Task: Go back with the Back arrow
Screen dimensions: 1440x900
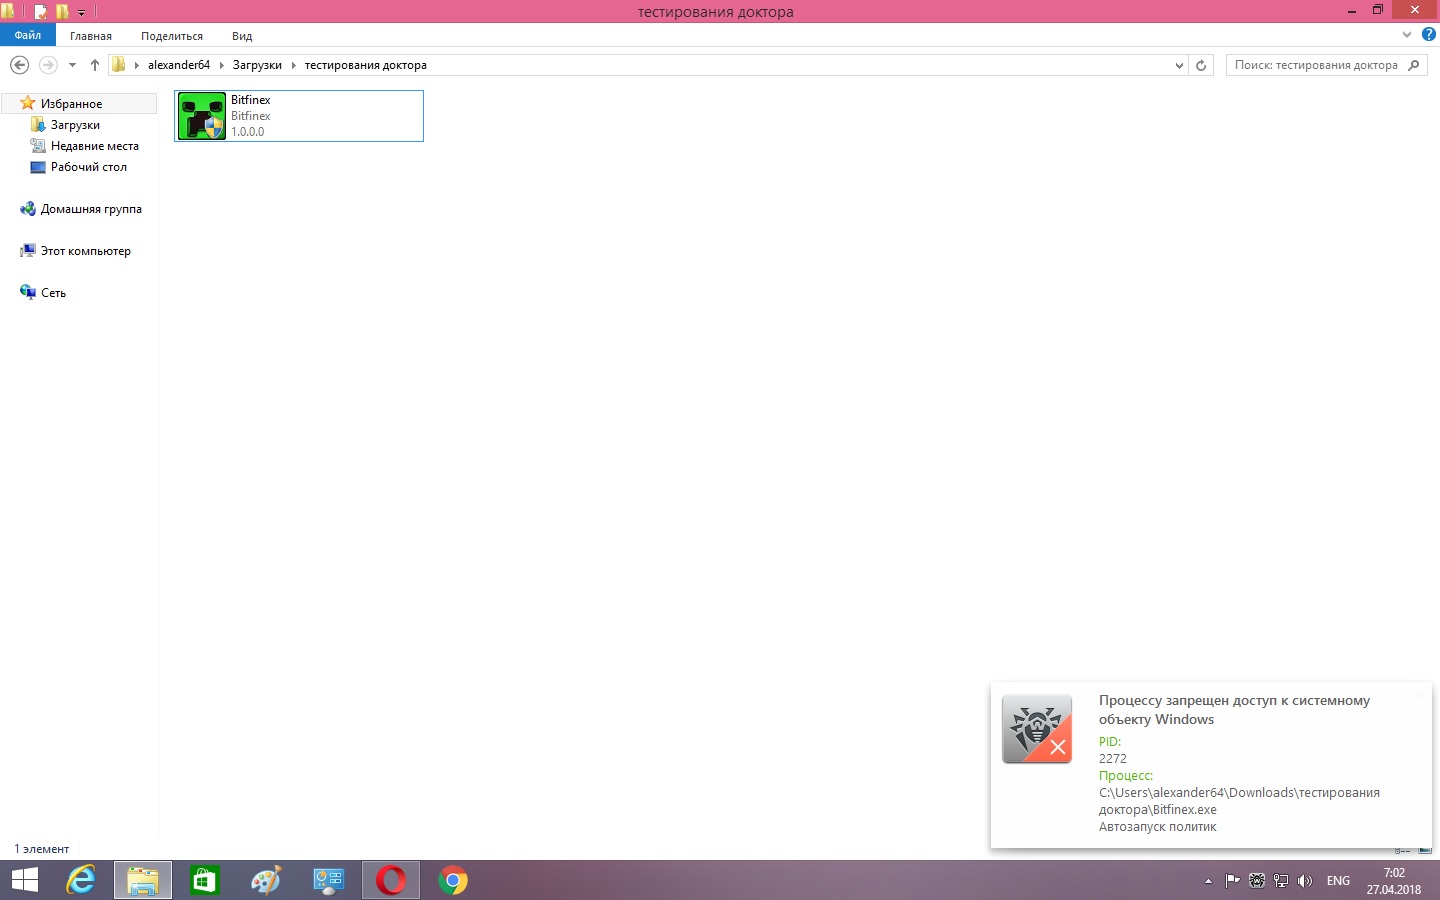Action: coord(19,65)
